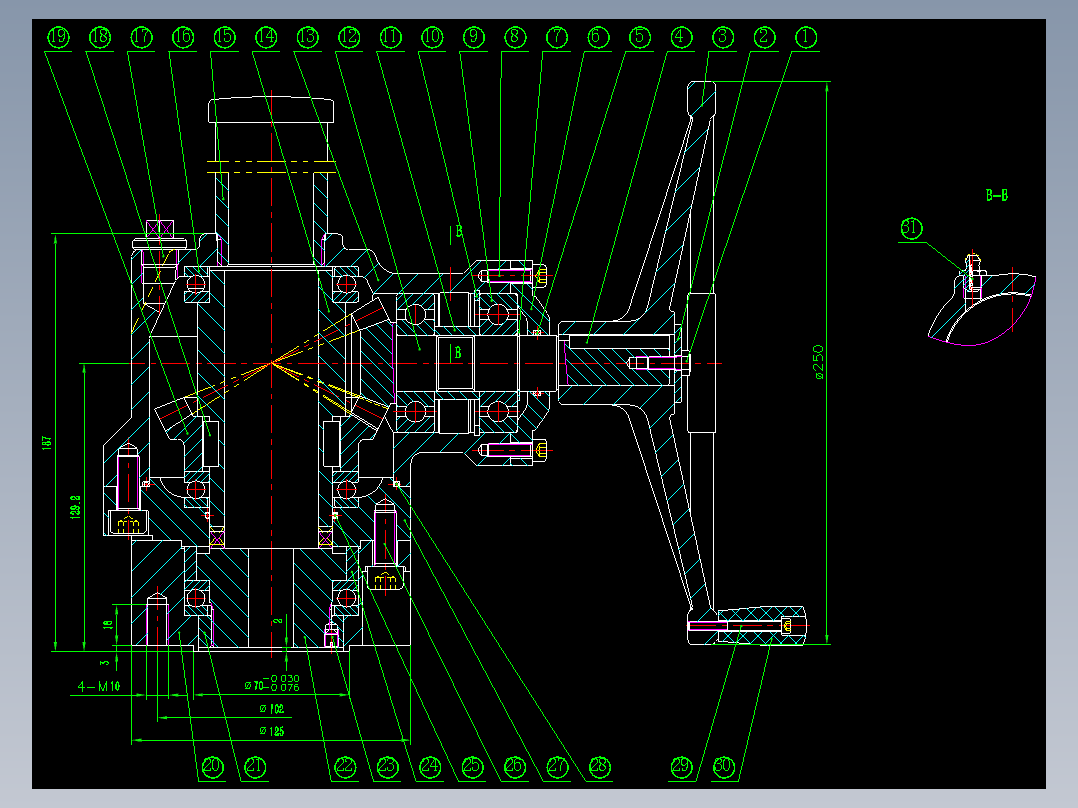Screen dimensions: 1078x808
Task: Select the ø102 diameter dimension
Action: point(272,708)
